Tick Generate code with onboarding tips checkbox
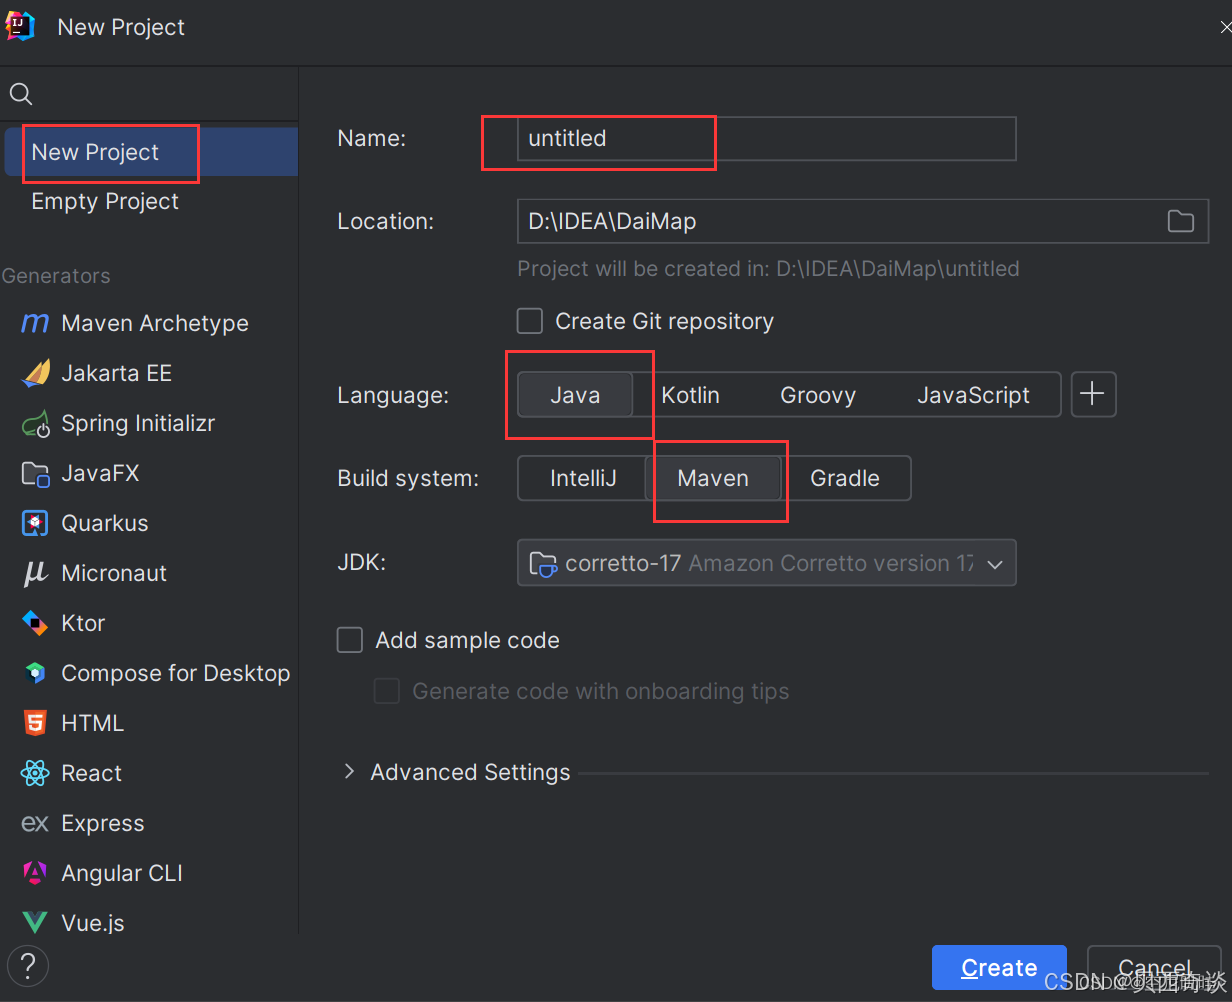1232x1002 pixels. (387, 691)
